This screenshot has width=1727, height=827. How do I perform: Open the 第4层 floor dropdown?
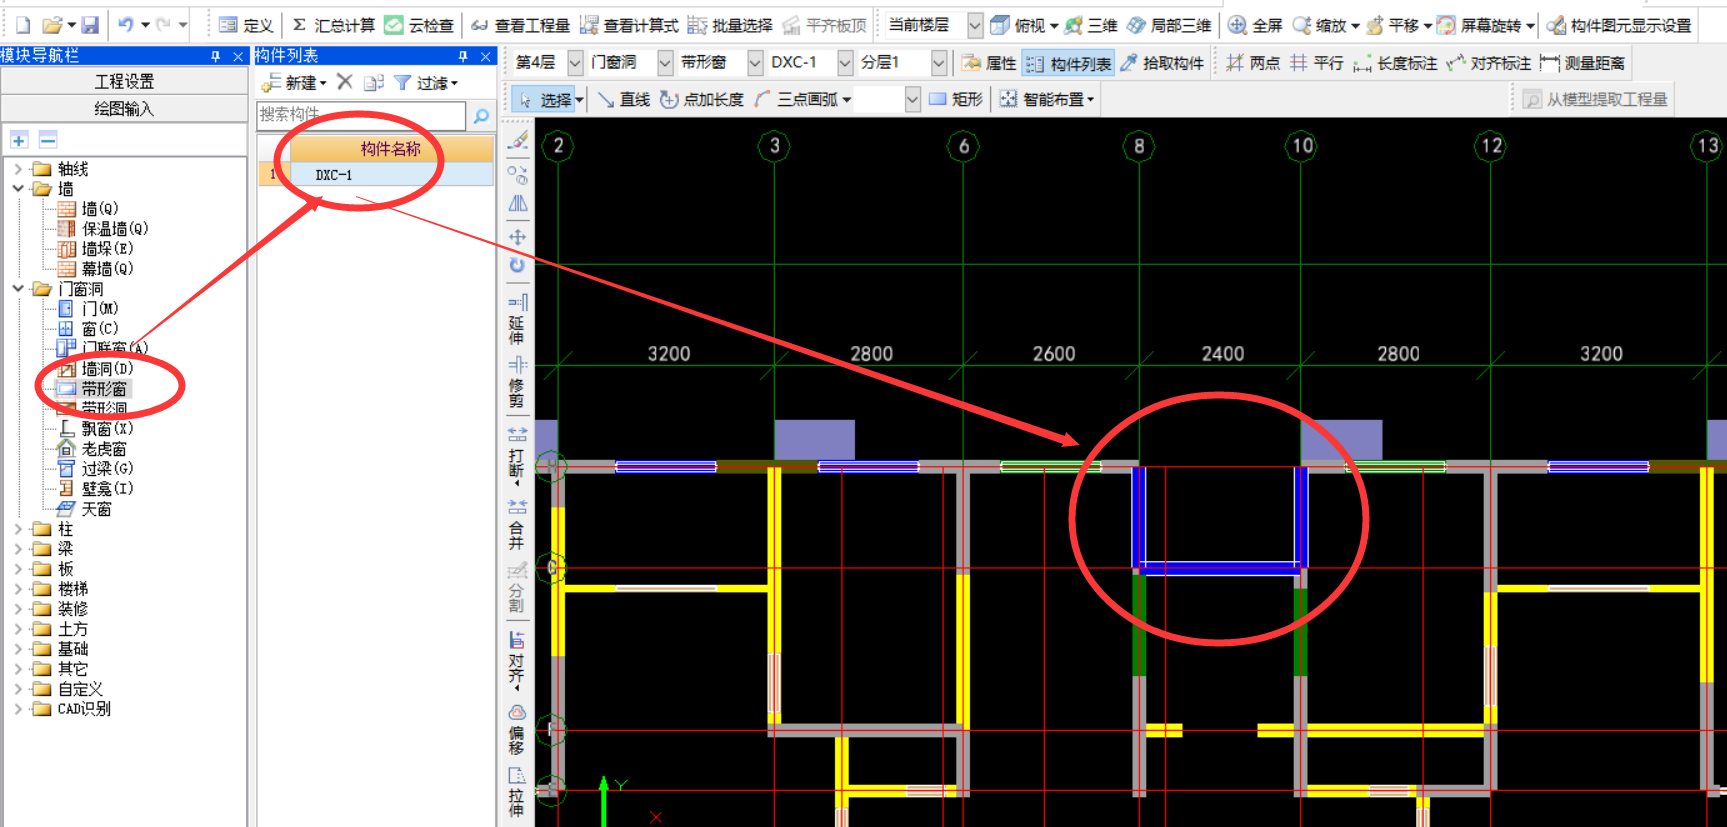click(x=575, y=63)
